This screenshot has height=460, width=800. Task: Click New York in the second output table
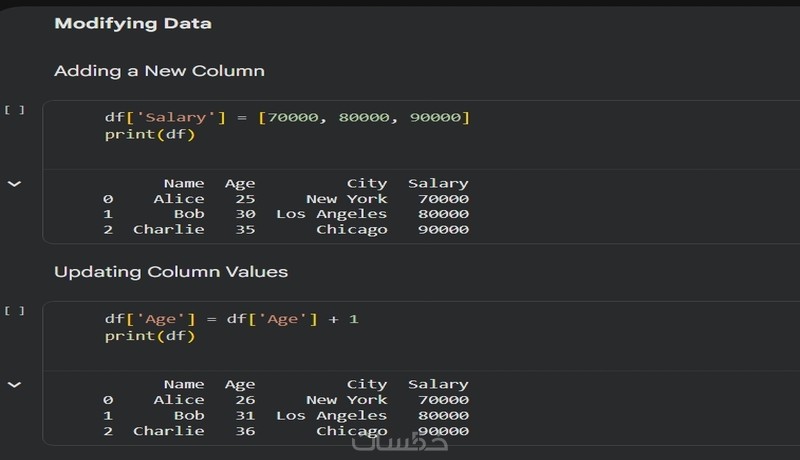click(x=346, y=400)
